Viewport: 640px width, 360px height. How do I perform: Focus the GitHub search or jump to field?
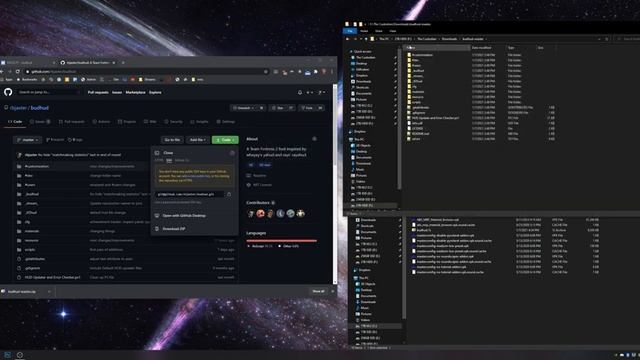tap(49, 92)
